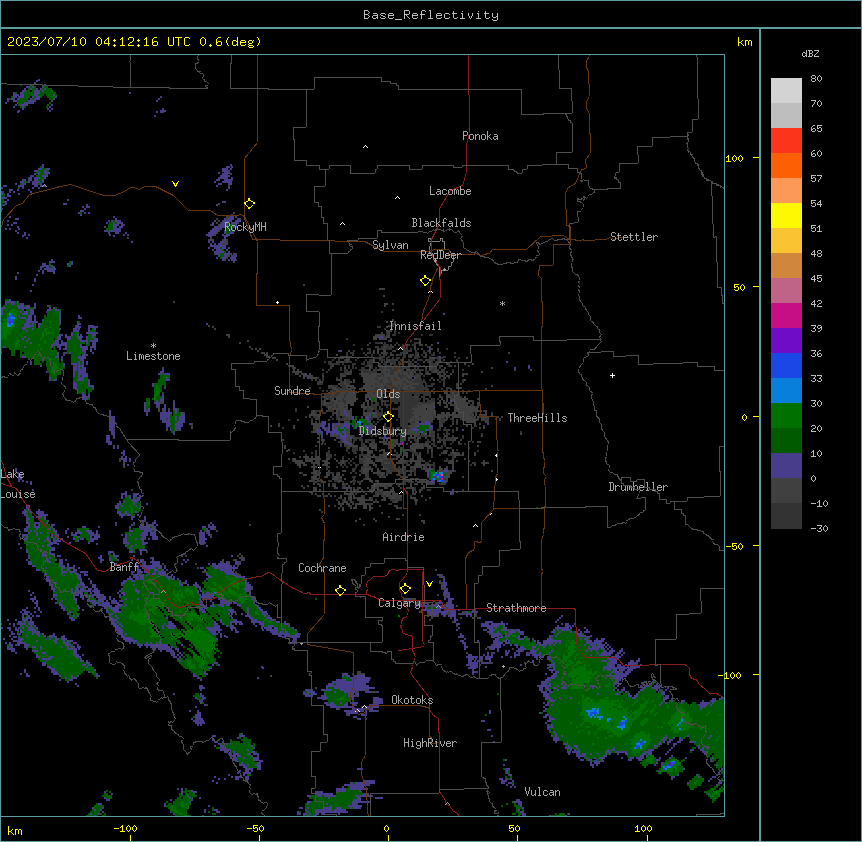Select the purple 36-39 dBZ legend swatch

tap(786, 340)
